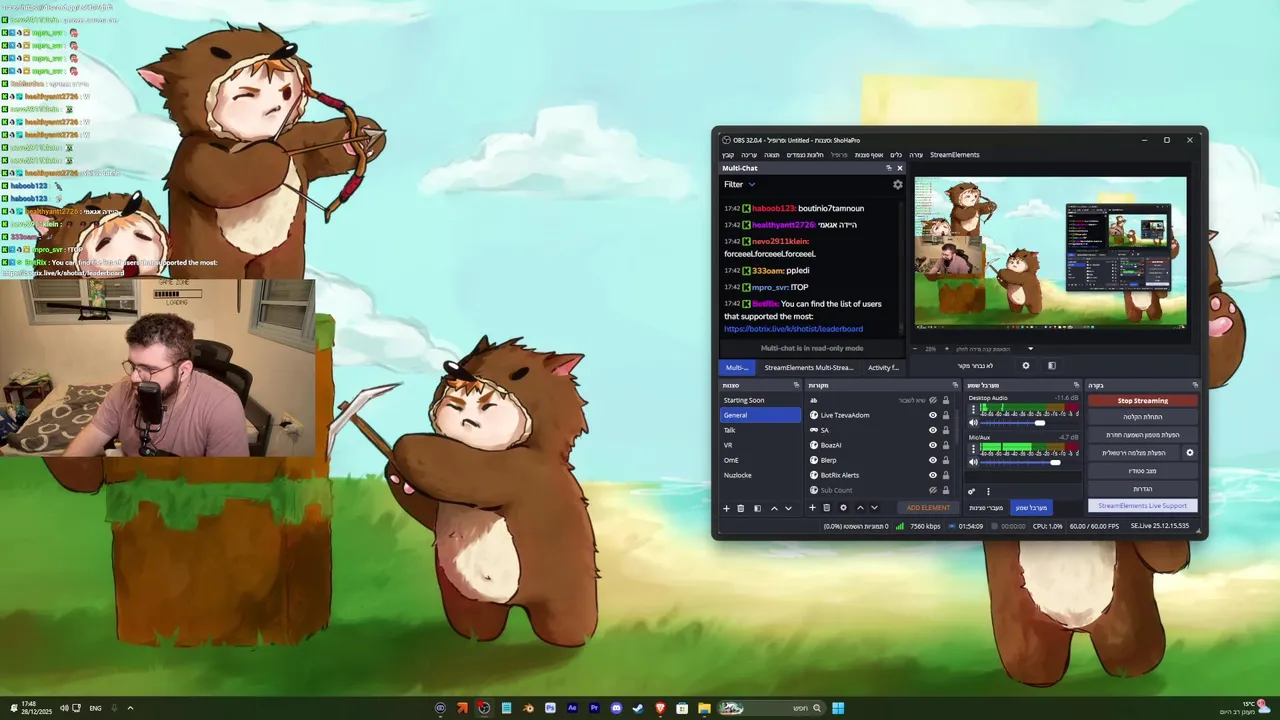The height and width of the screenshot is (720, 1280).
Task: Show the Sub Count source
Action: [x=933, y=490]
